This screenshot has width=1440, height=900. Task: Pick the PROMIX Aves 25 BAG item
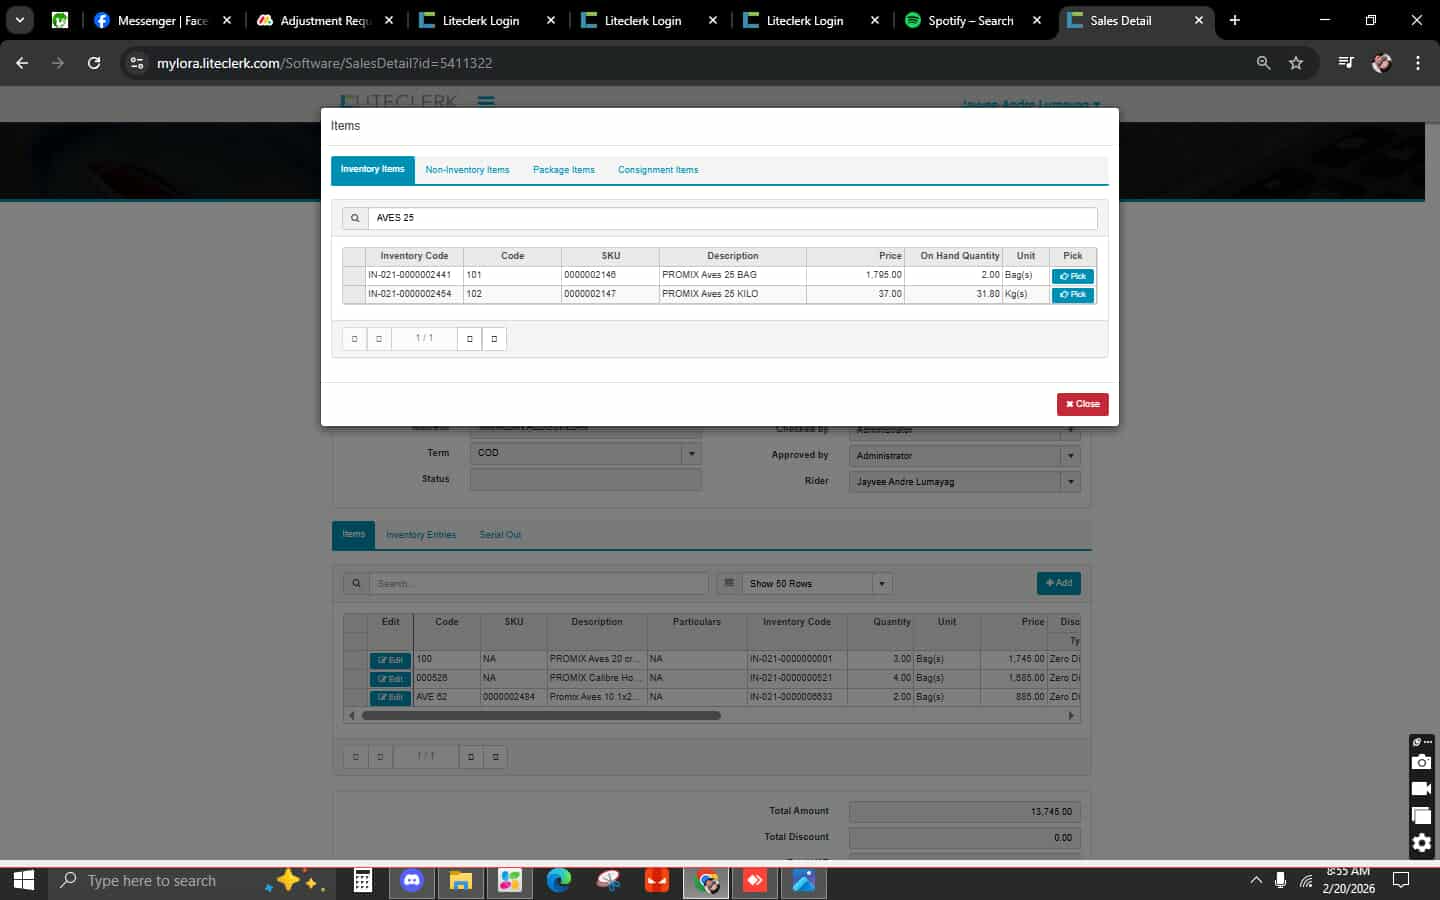coord(1072,276)
